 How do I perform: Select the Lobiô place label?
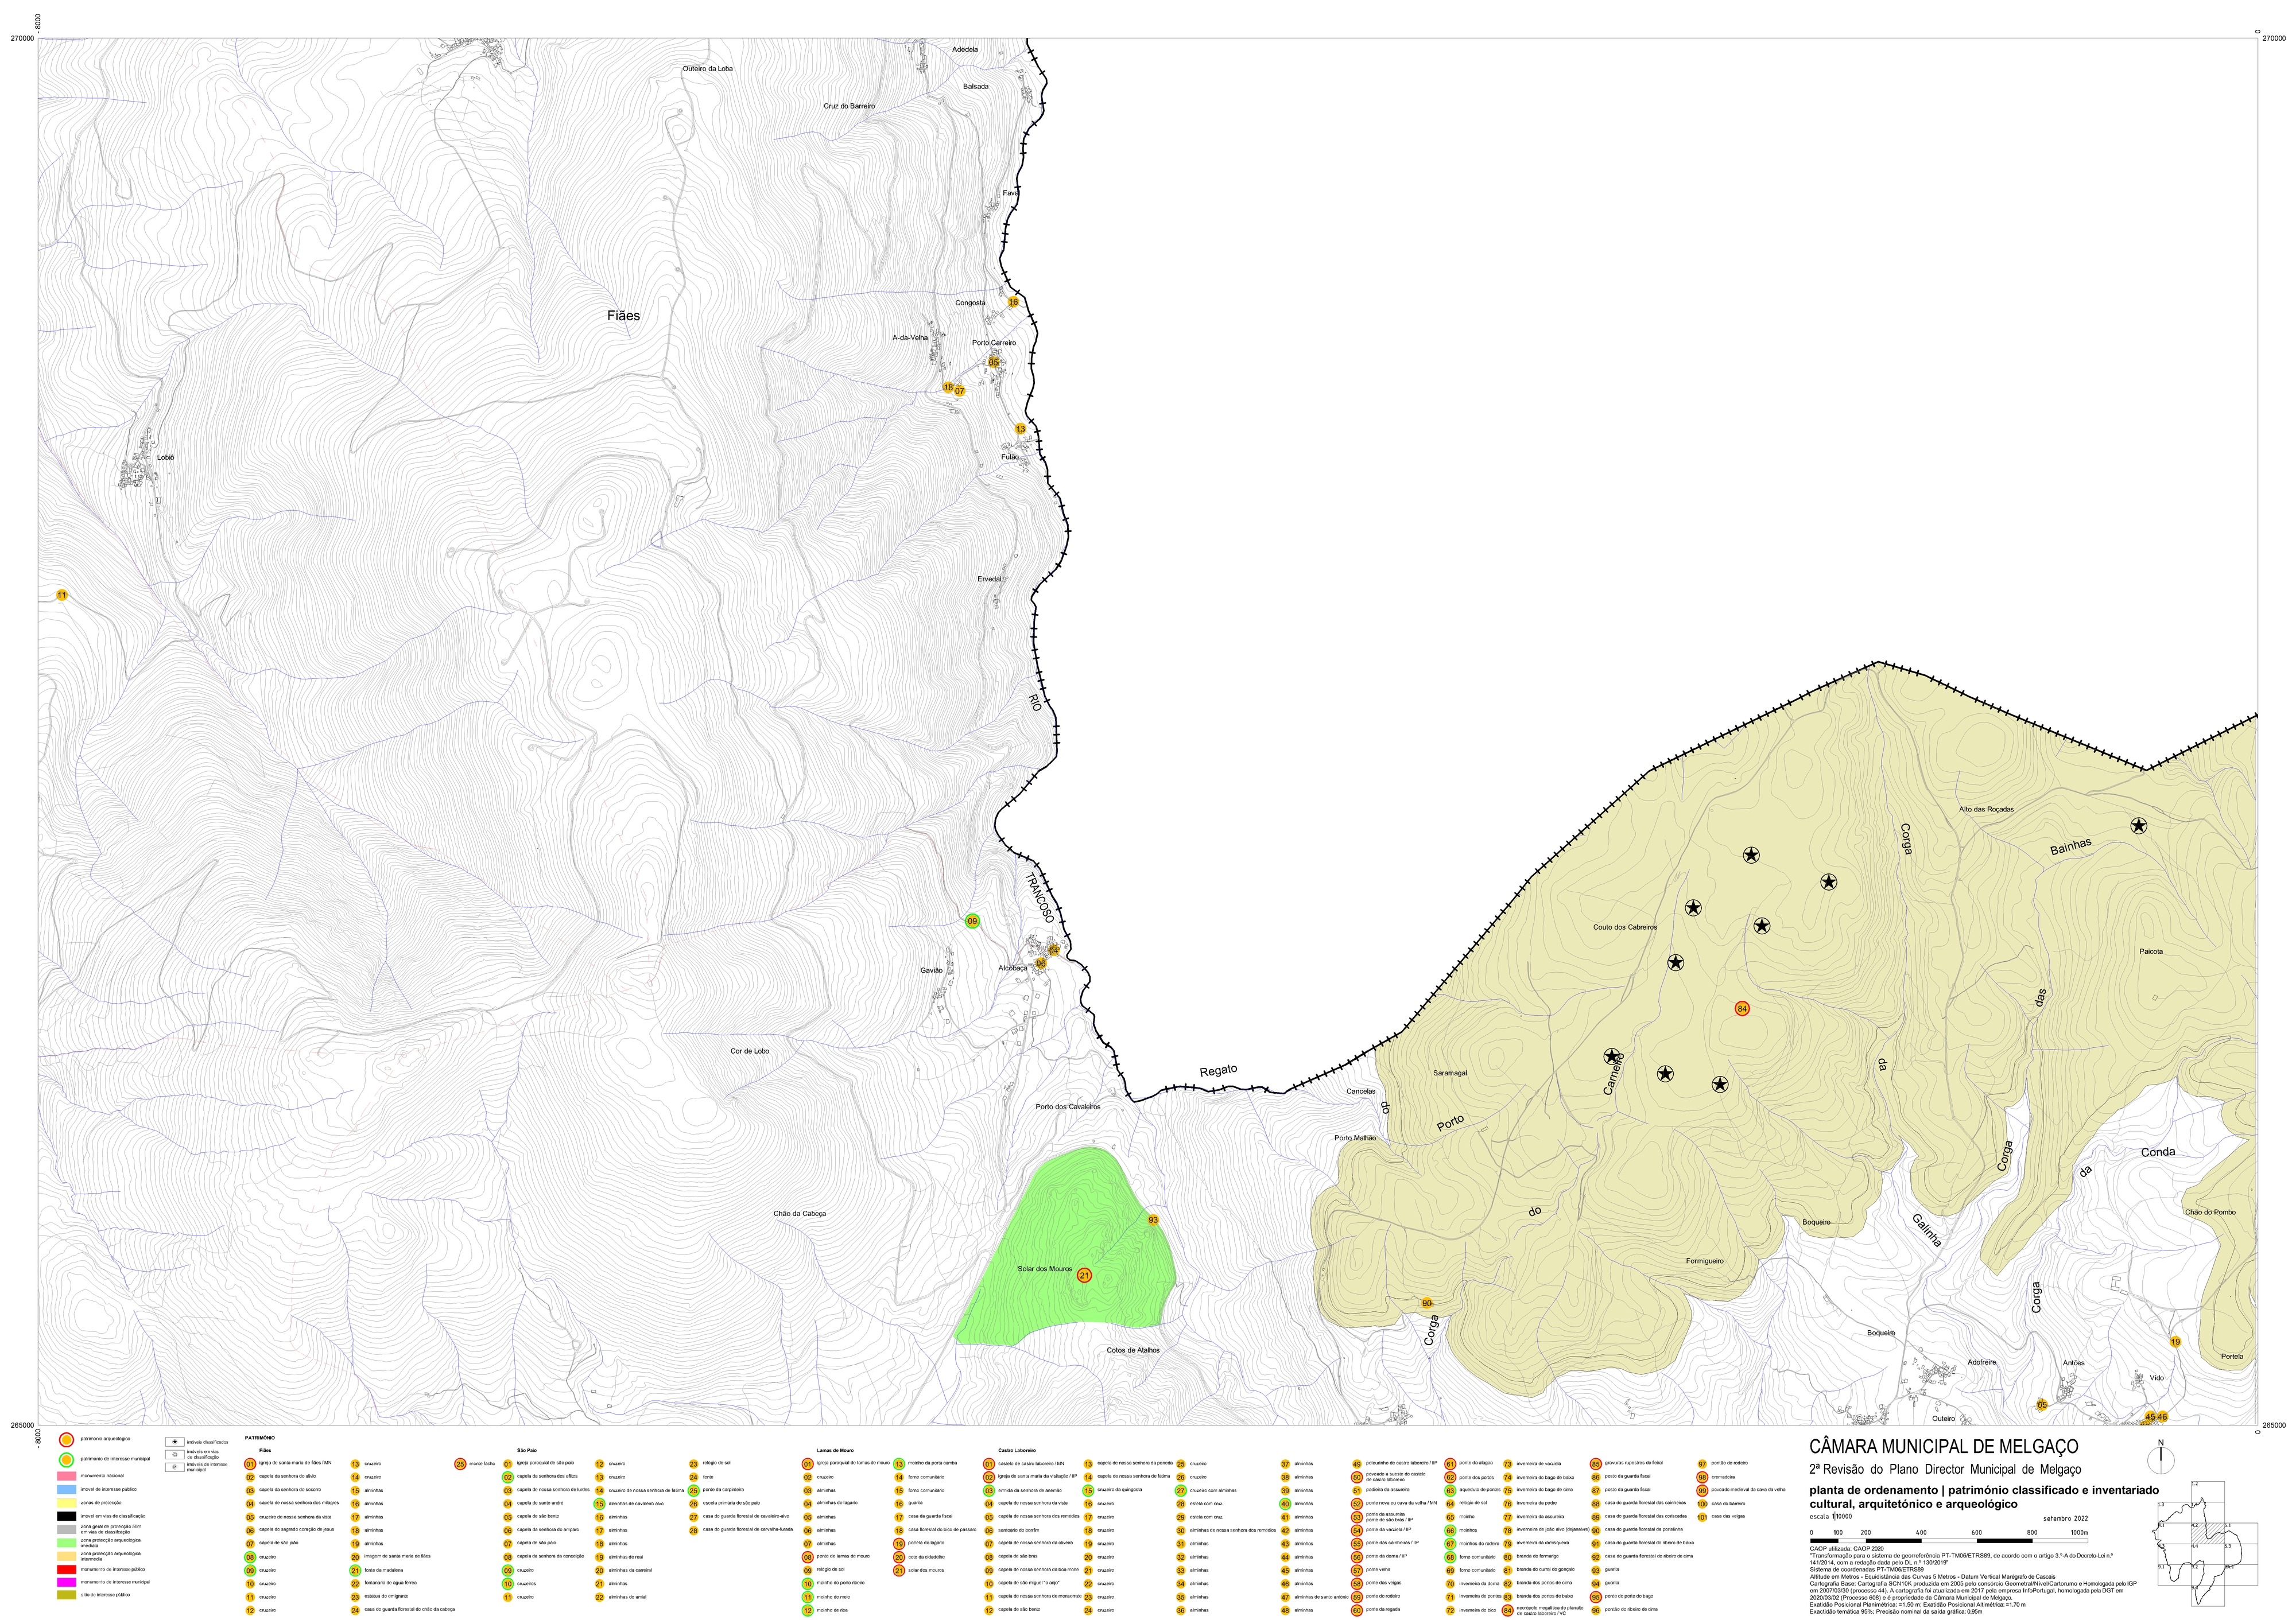166,457
